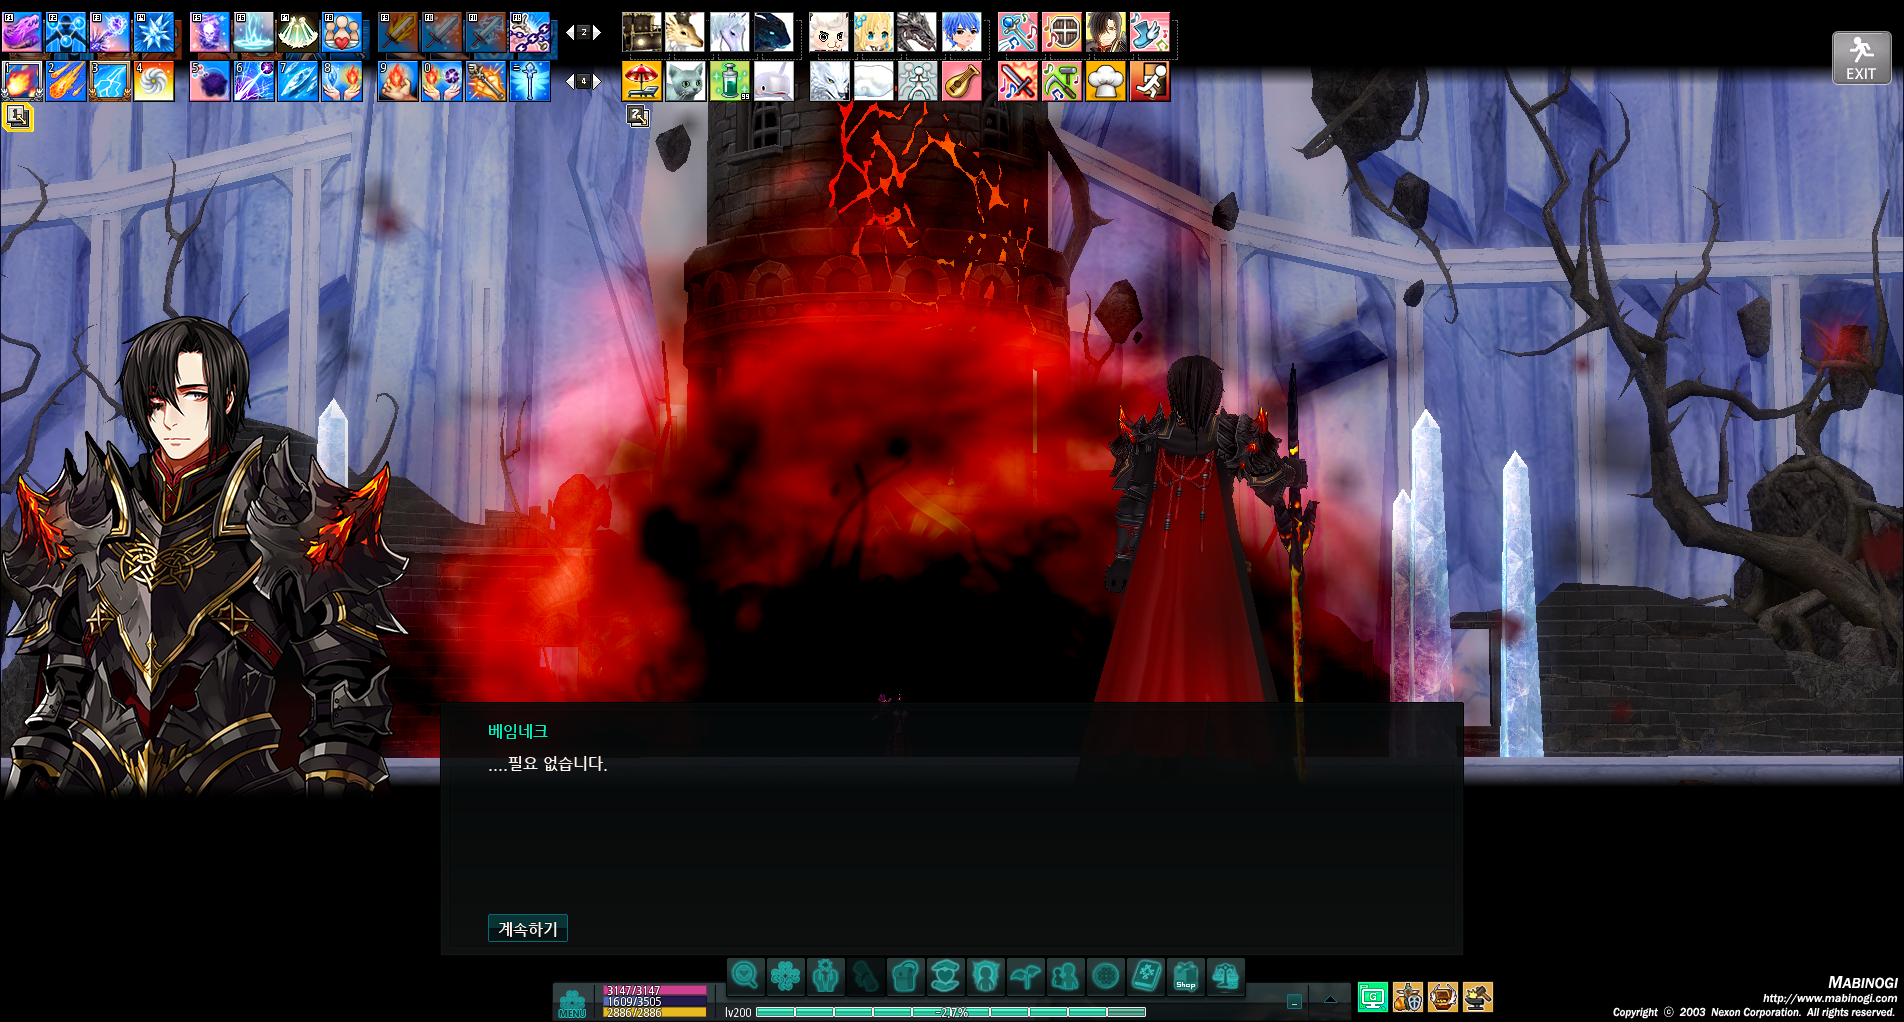Image resolution: width=1904 pixels, height=1022 pixels.
Task: Open the character info figure icon
Action: coord(825,975)
